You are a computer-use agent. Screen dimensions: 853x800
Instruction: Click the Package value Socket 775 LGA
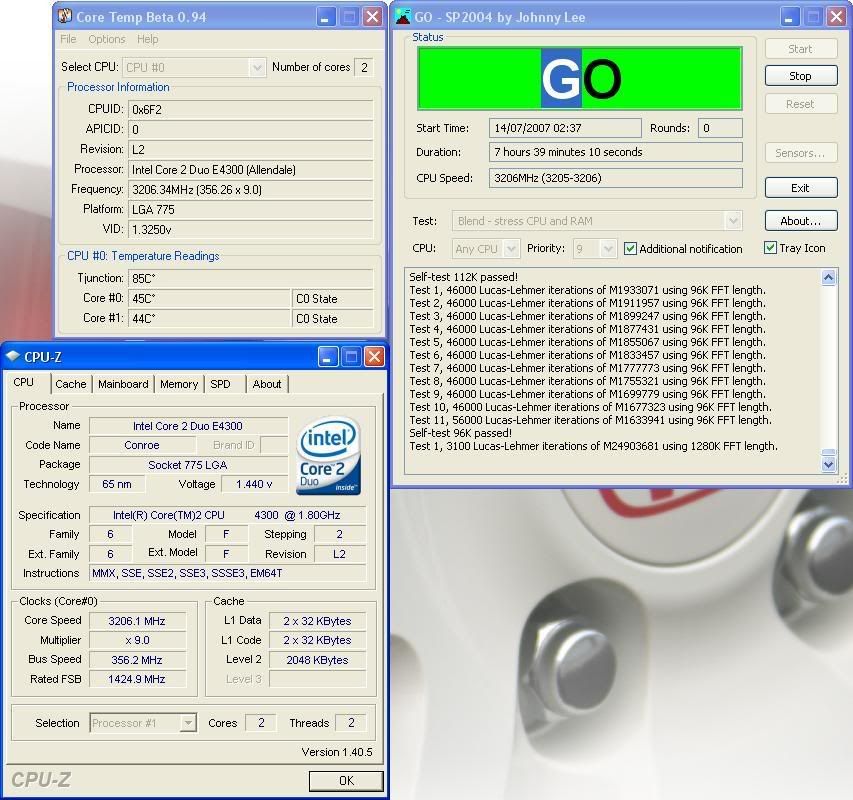coord(188,465)
